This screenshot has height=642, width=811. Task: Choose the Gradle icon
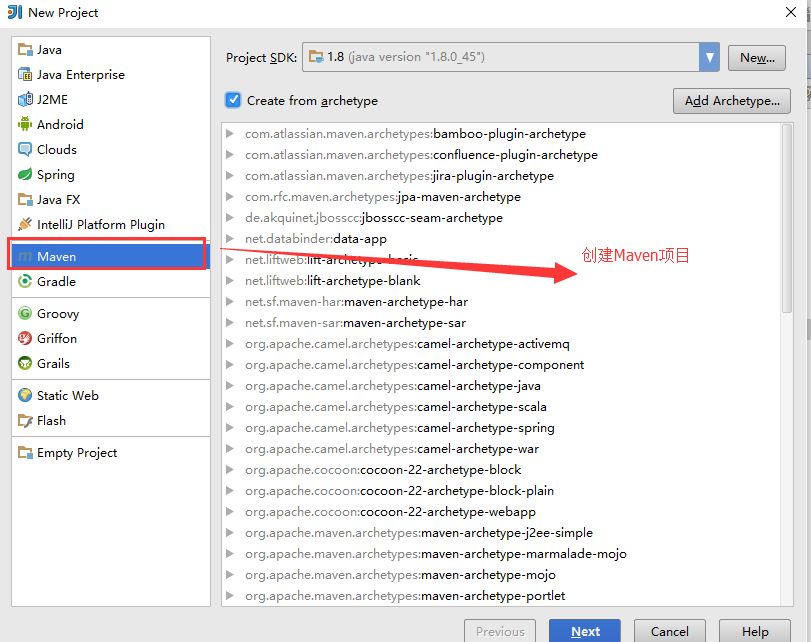point(25,281)
